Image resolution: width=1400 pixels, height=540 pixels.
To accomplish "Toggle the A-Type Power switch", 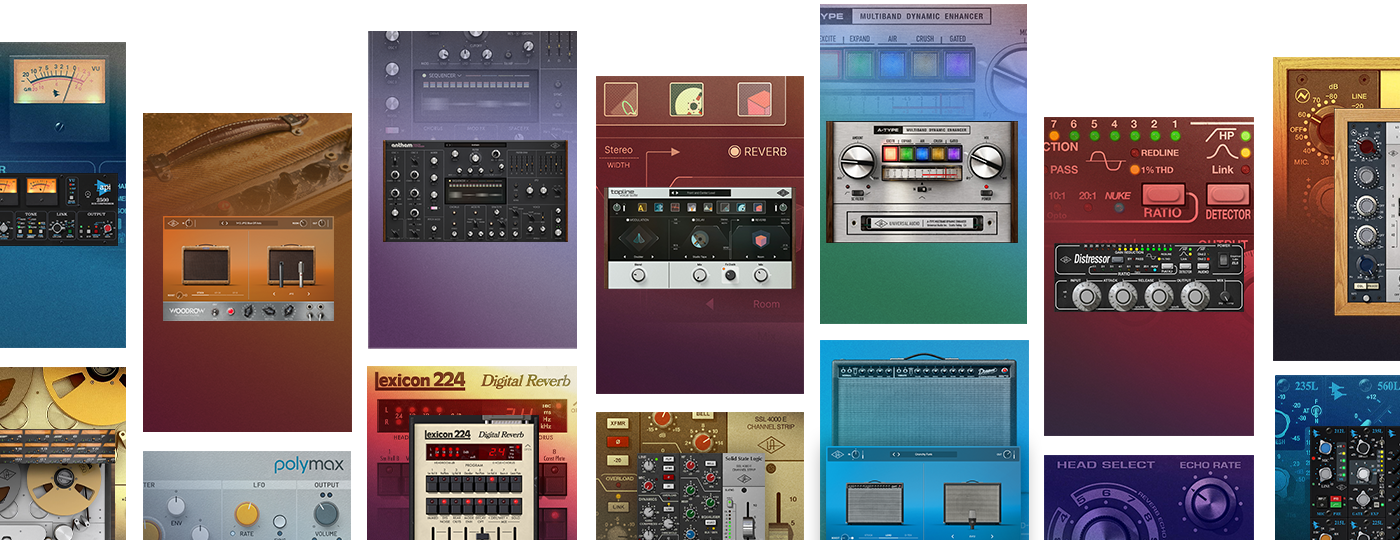I will (986, 191).
